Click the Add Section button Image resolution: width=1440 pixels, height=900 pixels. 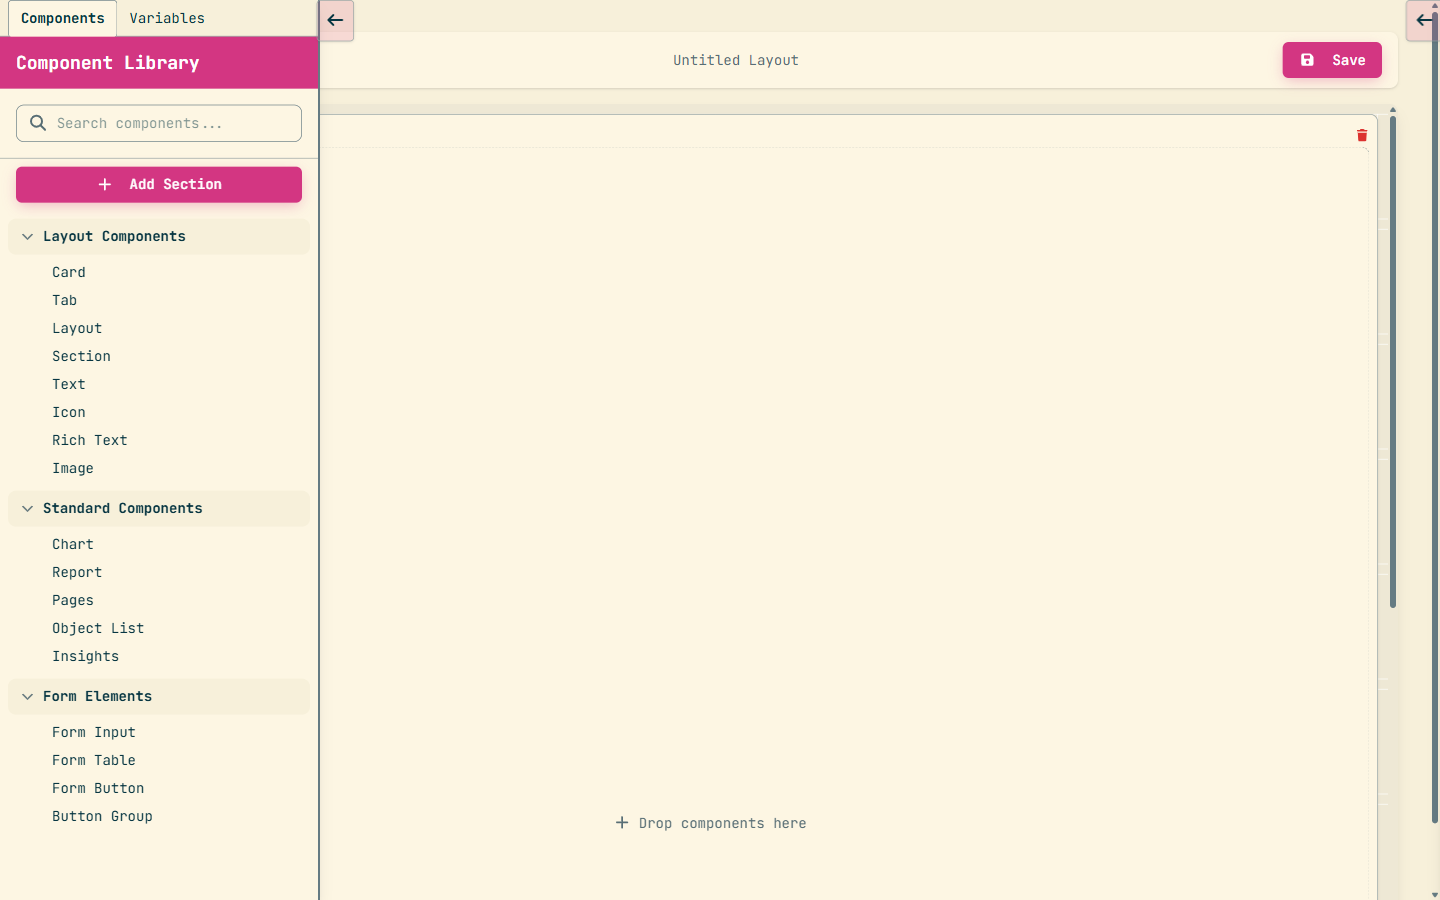tap(159, 185)
